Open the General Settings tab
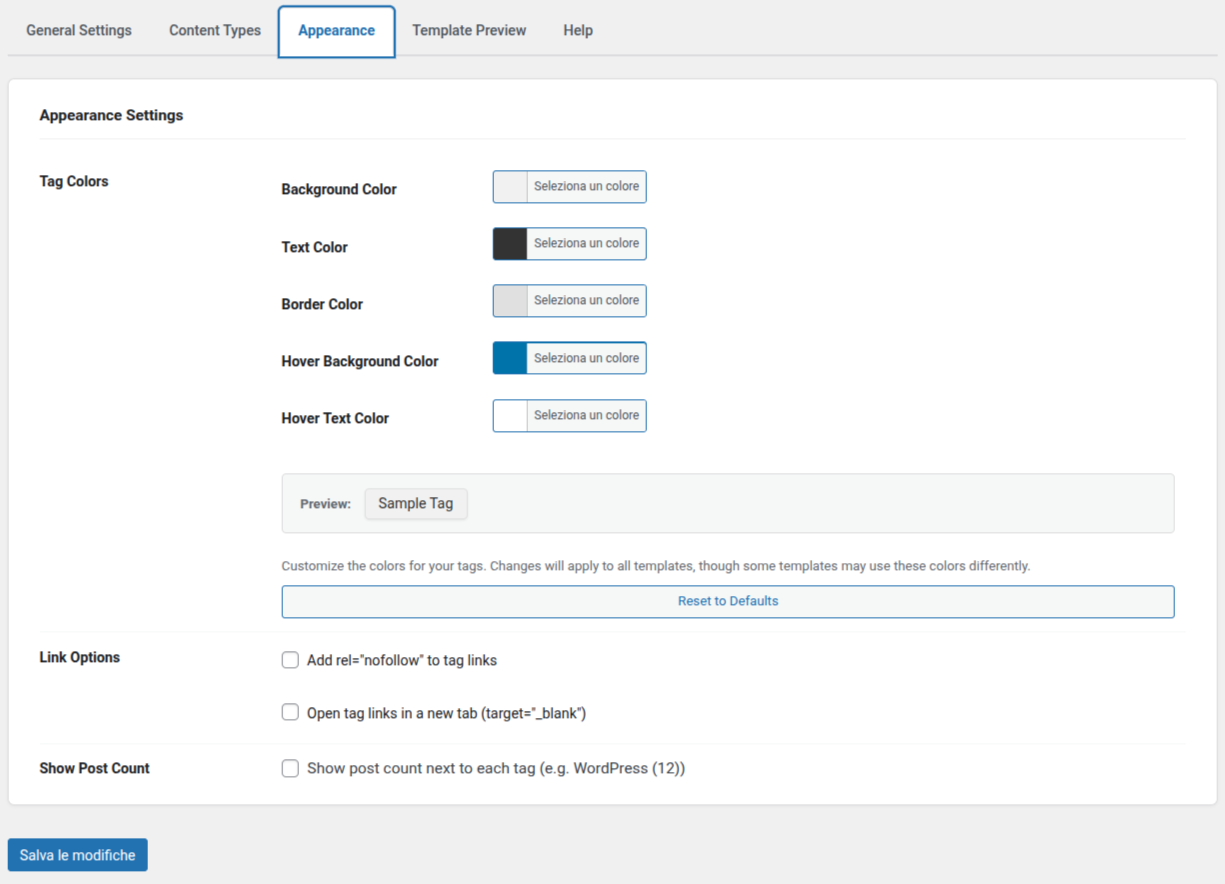The width and height of the screenshot is (1225, 884). (x=79, y=30)
